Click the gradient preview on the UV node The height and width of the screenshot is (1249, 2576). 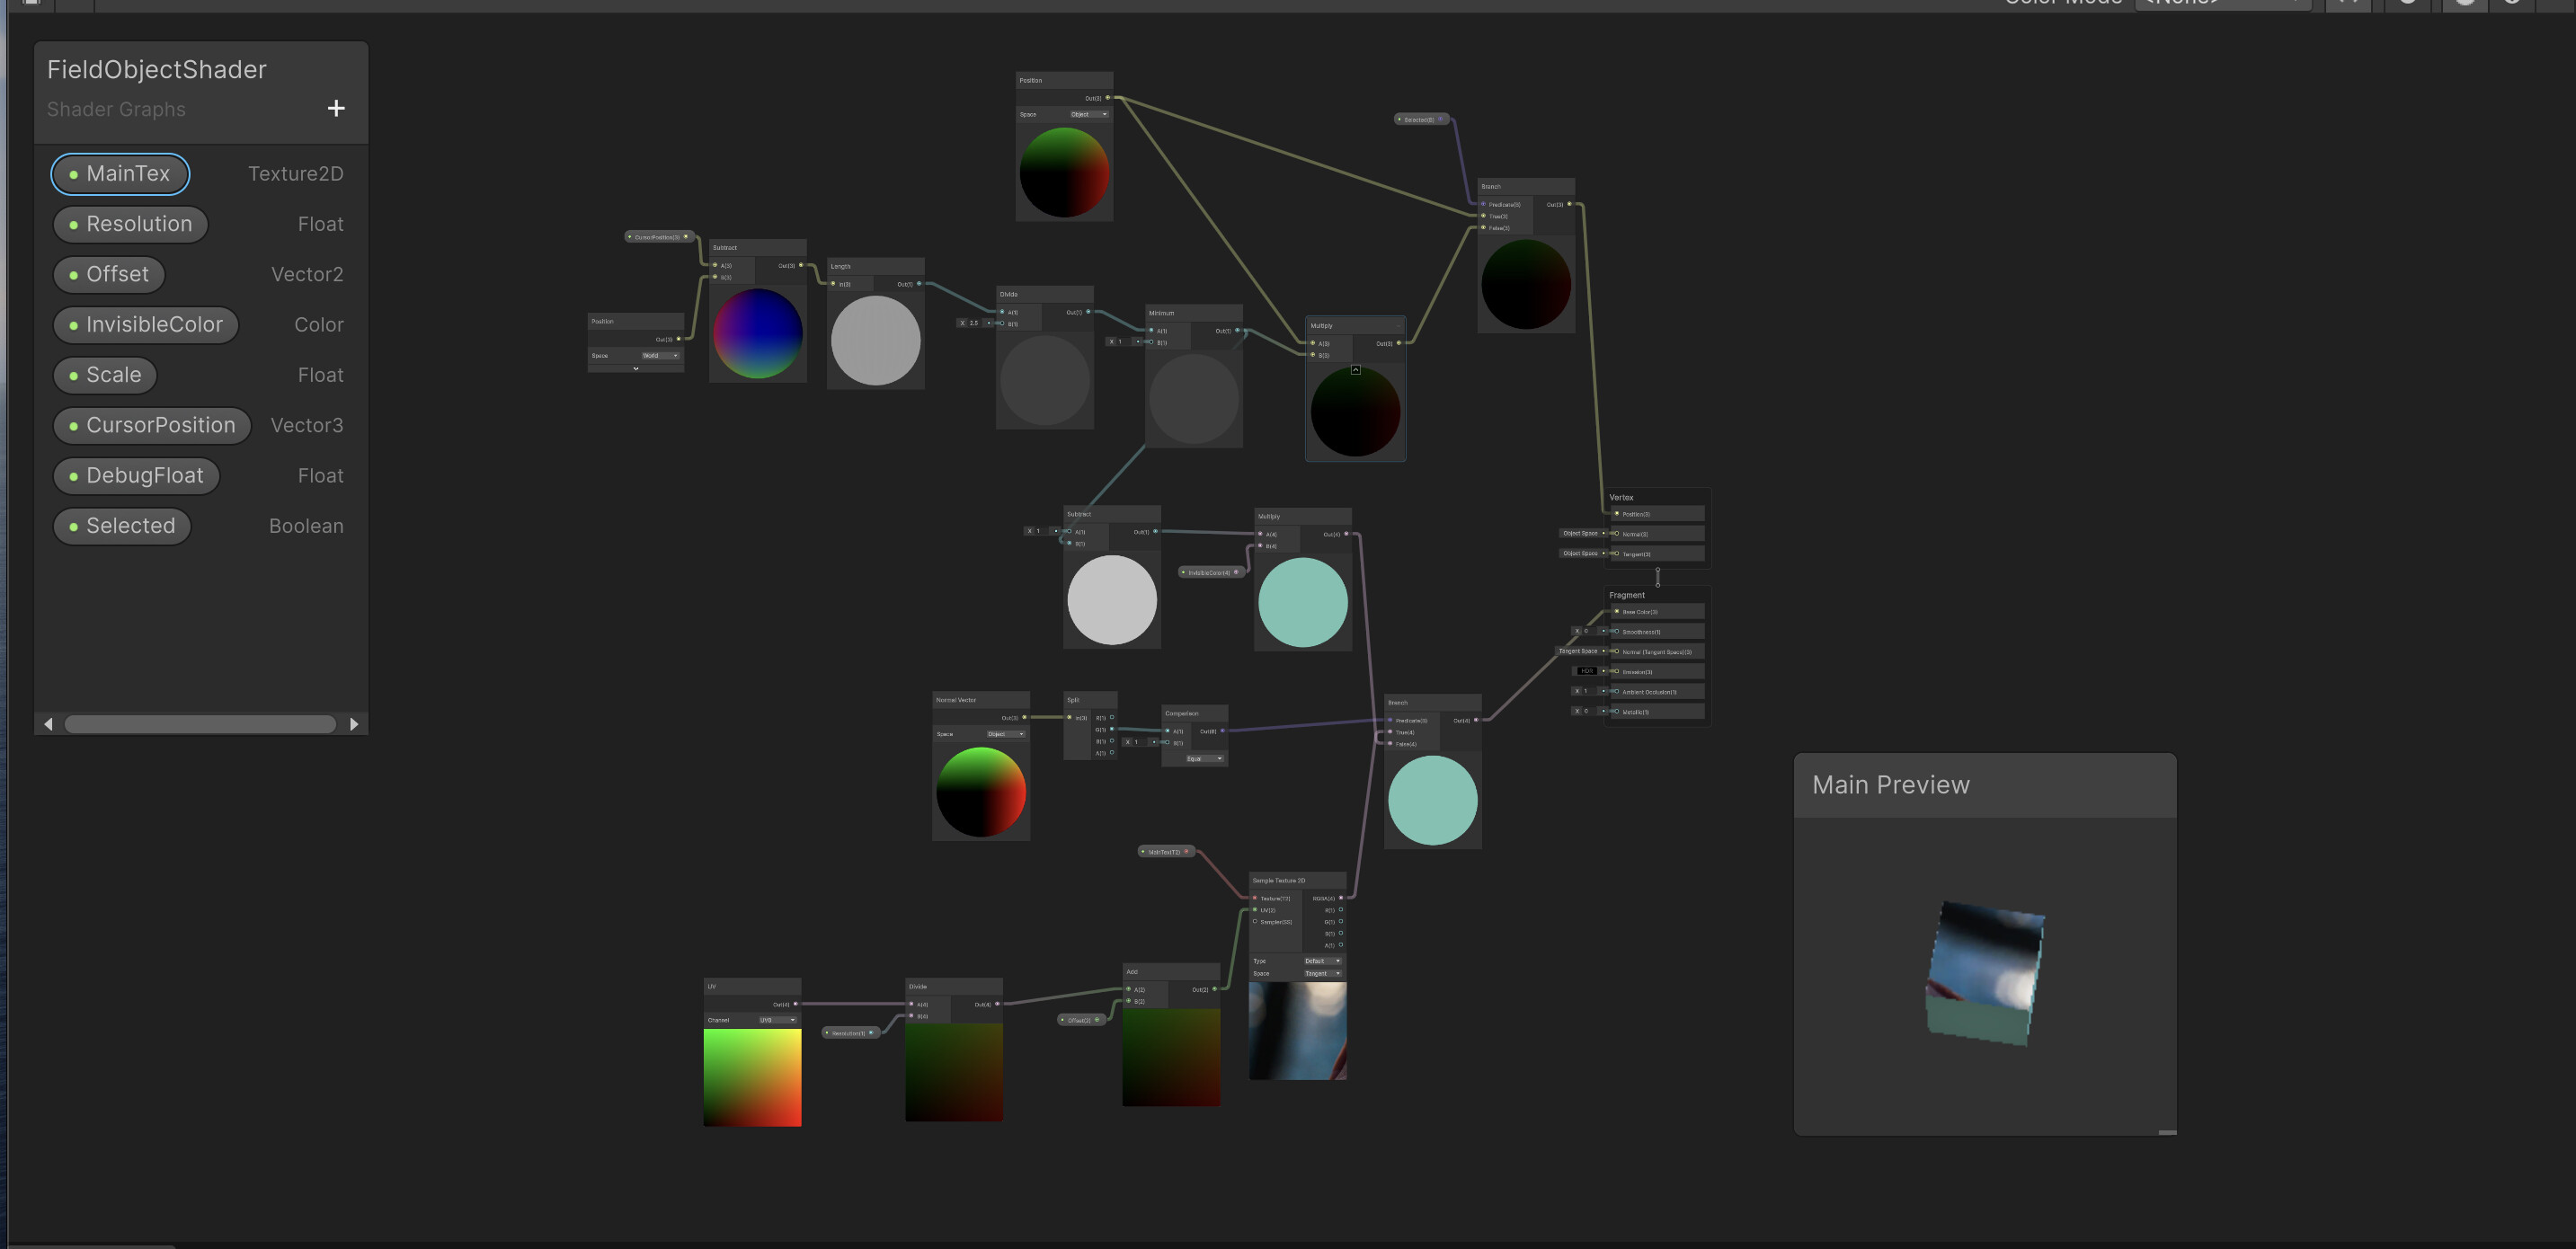[x=752, y=1077]
